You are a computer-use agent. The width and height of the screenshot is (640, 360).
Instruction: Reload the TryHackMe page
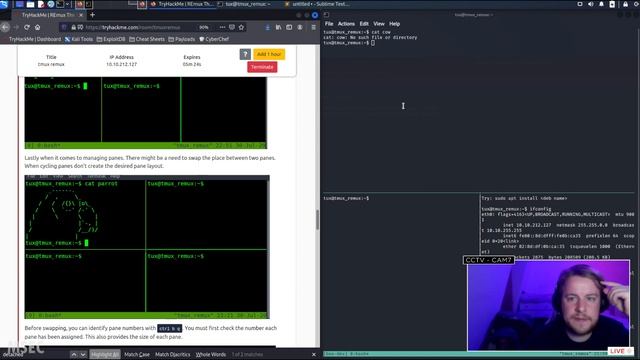tap(27, 27)
